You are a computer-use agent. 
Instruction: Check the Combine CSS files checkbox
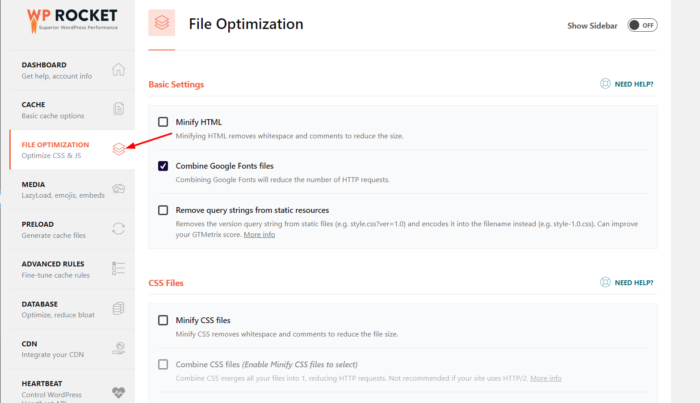click(x=163, y=365)
